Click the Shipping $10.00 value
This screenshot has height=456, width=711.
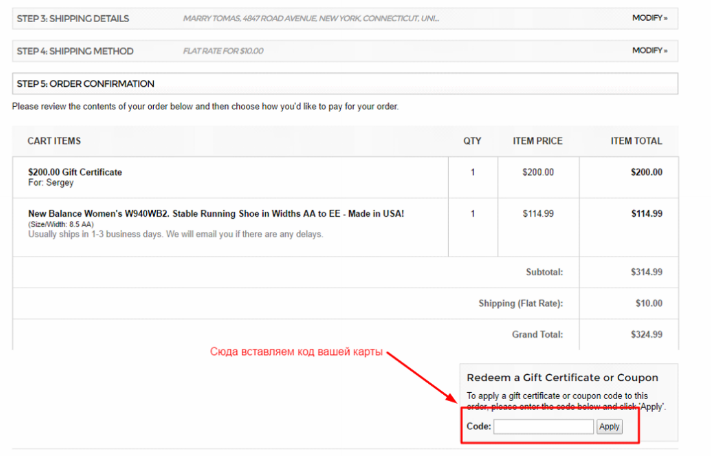(649, 303)
